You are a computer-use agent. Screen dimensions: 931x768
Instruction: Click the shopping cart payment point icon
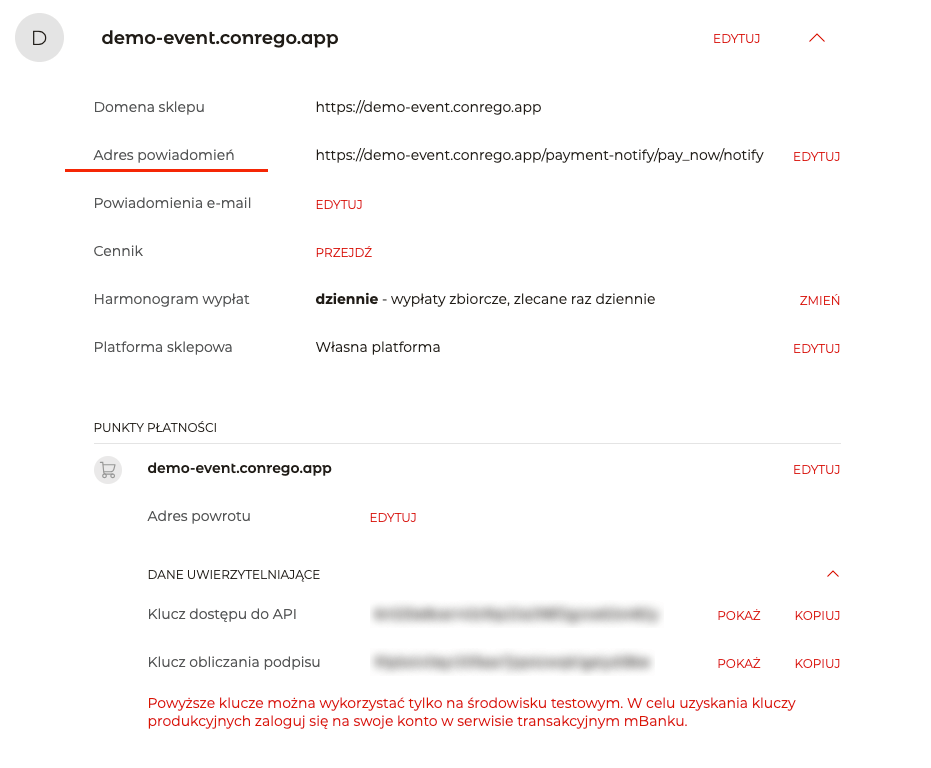[107, 469]
